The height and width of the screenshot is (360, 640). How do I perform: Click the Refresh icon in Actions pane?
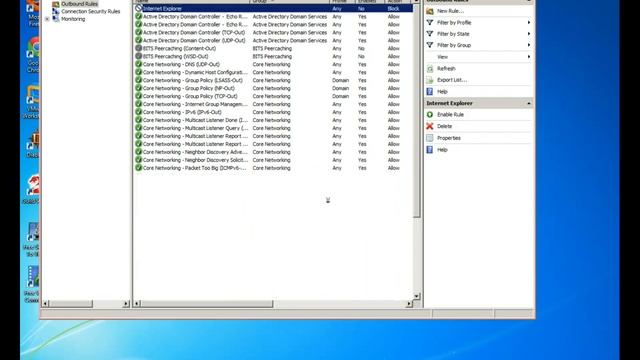pos(430,69)
